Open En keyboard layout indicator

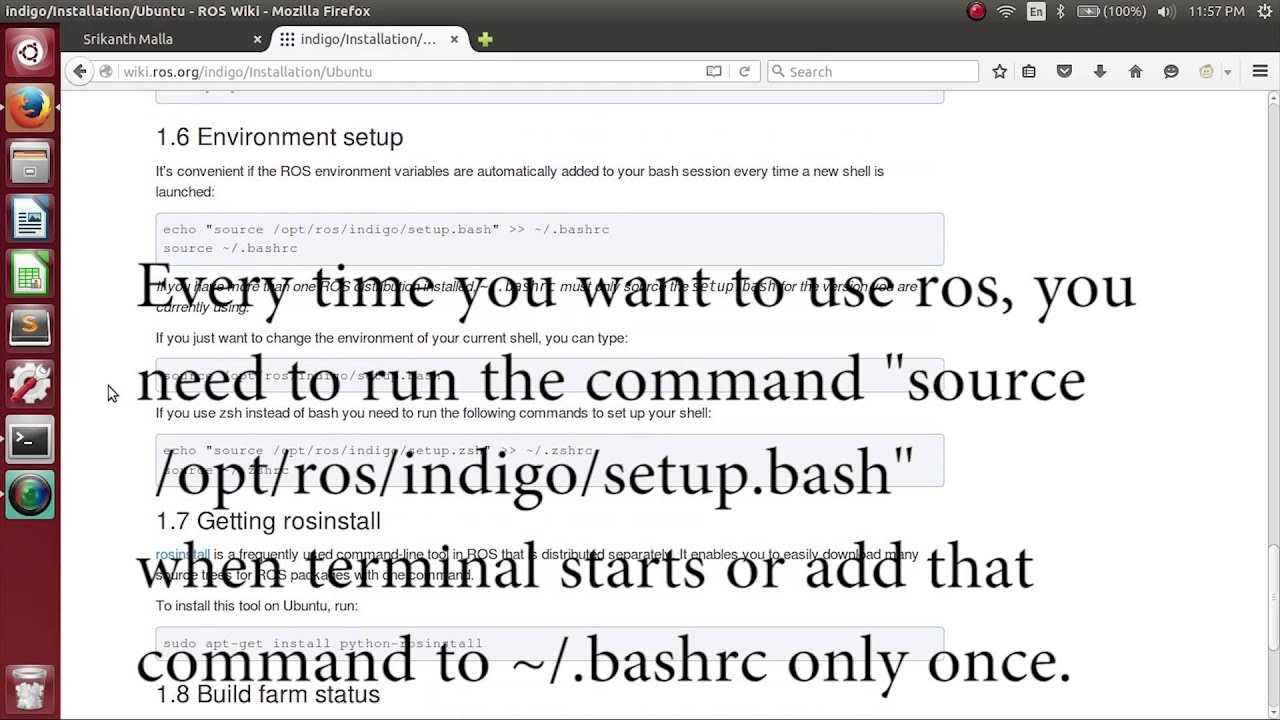tap(1036, 11)
